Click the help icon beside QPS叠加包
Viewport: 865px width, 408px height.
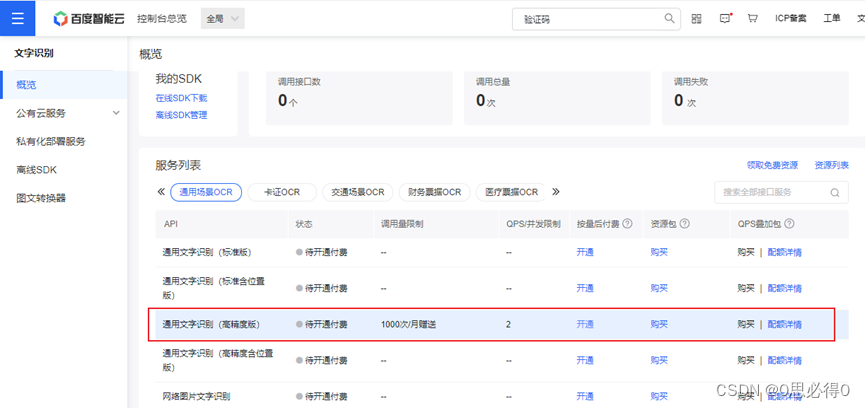(x=789, y=224)
